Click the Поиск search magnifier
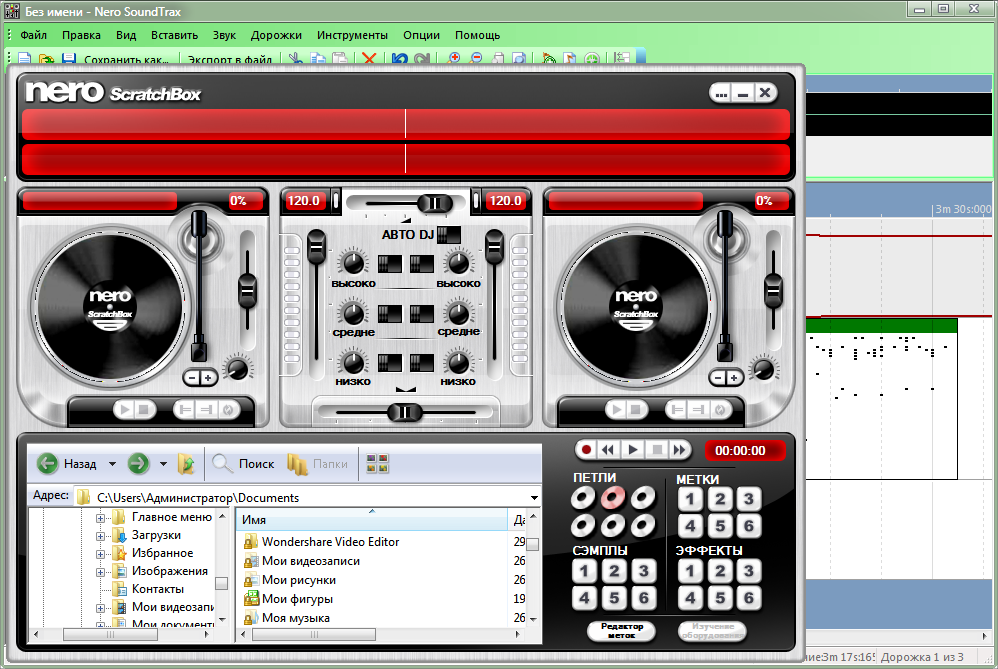 pos(222,463)
